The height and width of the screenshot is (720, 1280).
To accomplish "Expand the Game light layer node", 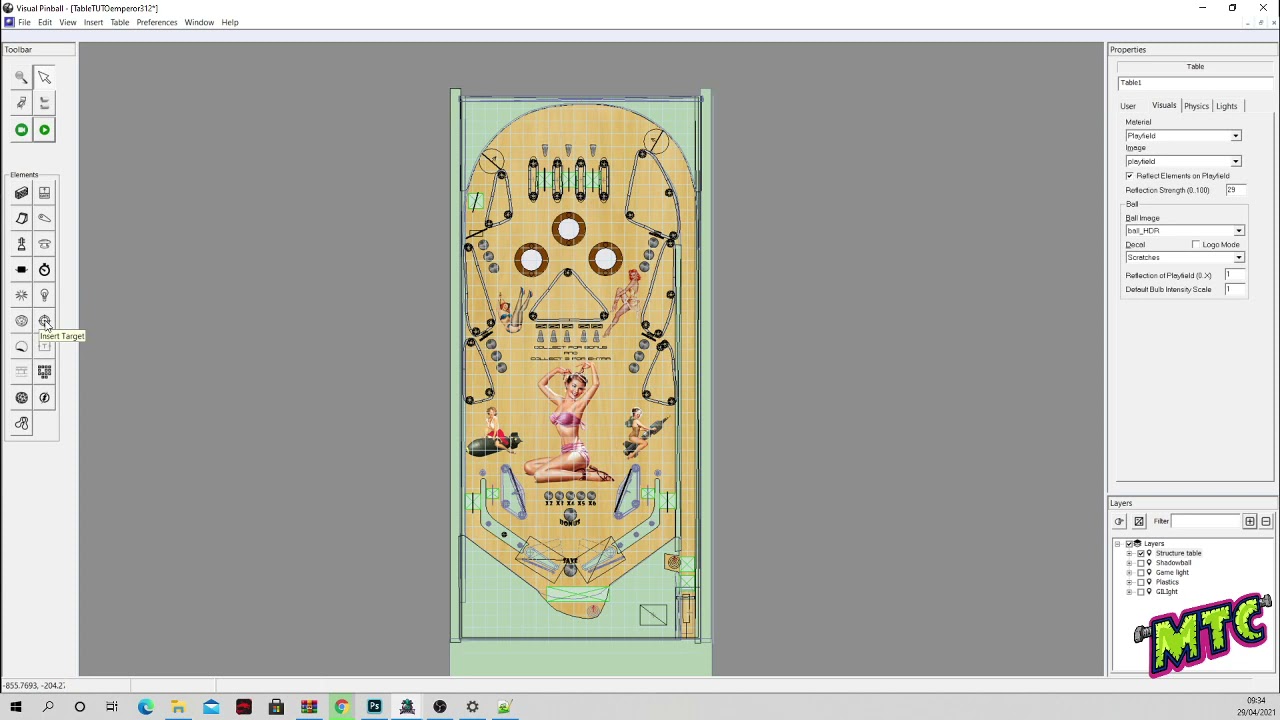I will point(1129,573).
